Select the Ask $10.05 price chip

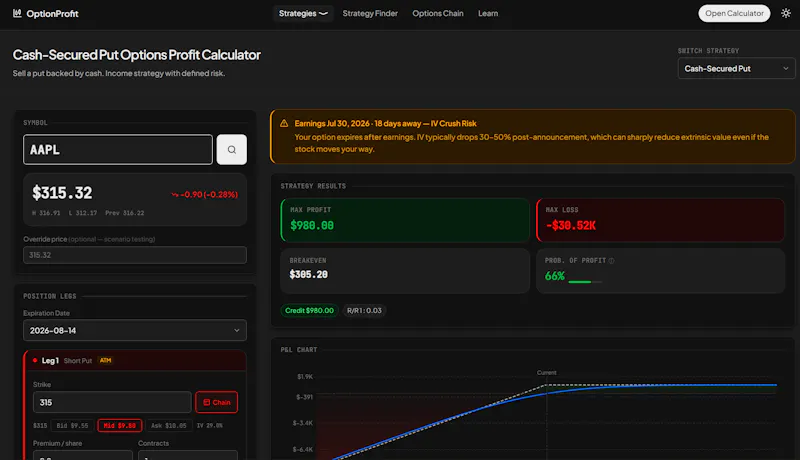[169, 425]
